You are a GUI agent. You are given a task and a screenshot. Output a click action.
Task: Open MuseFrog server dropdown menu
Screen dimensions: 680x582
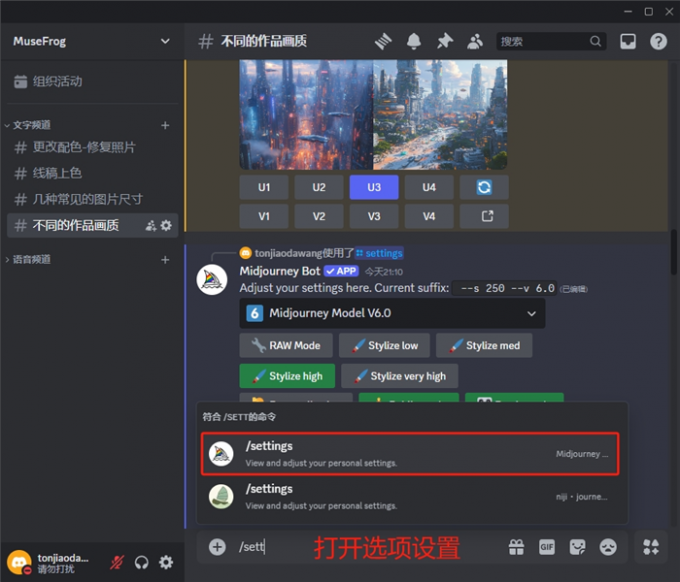(92, 41)
